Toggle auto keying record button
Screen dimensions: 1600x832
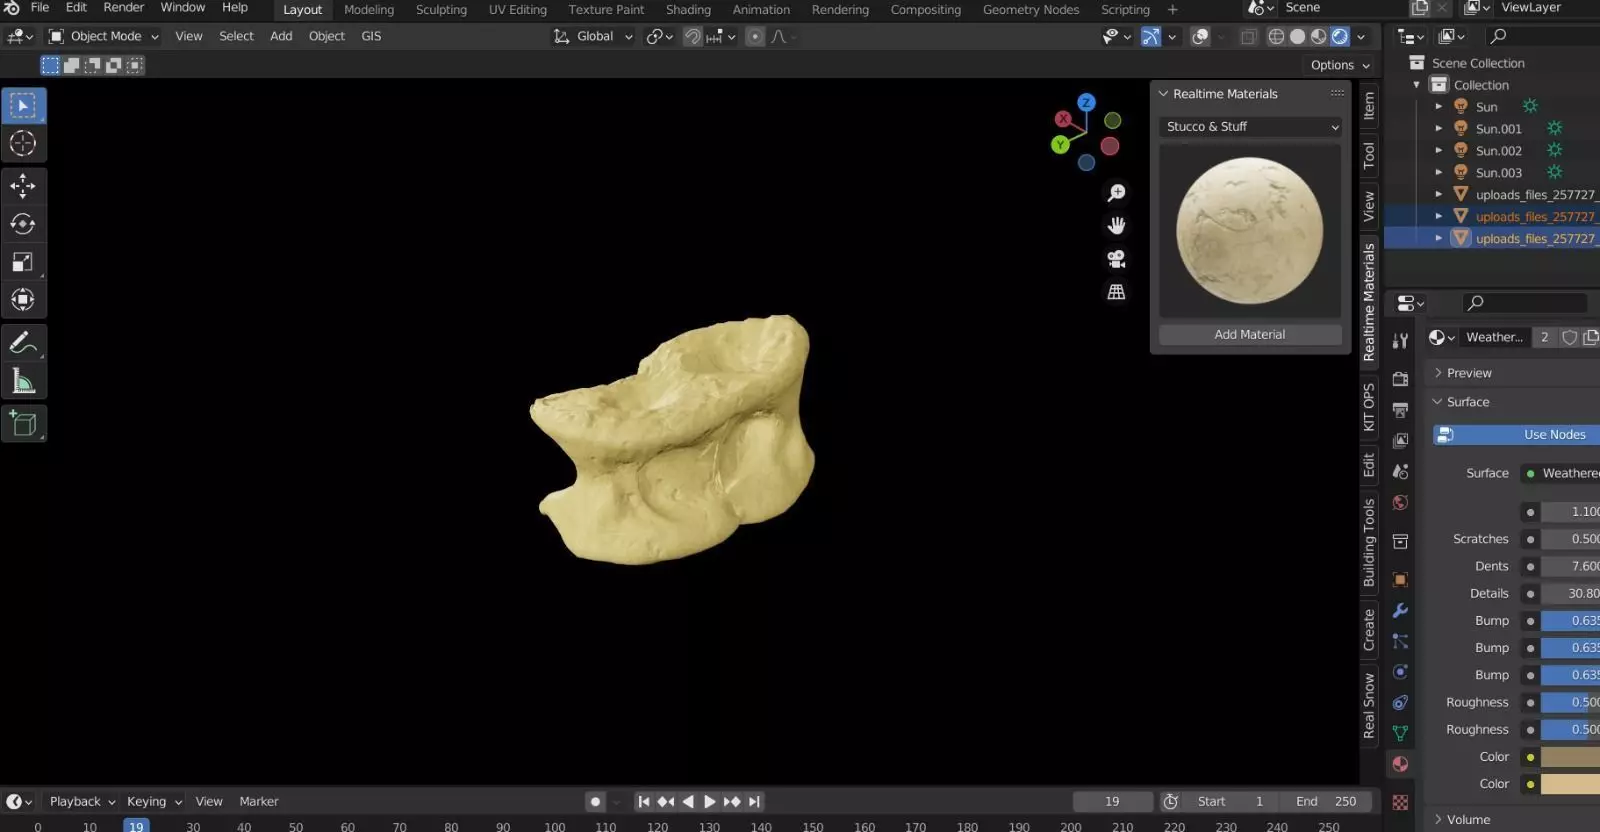click(595, 802)
